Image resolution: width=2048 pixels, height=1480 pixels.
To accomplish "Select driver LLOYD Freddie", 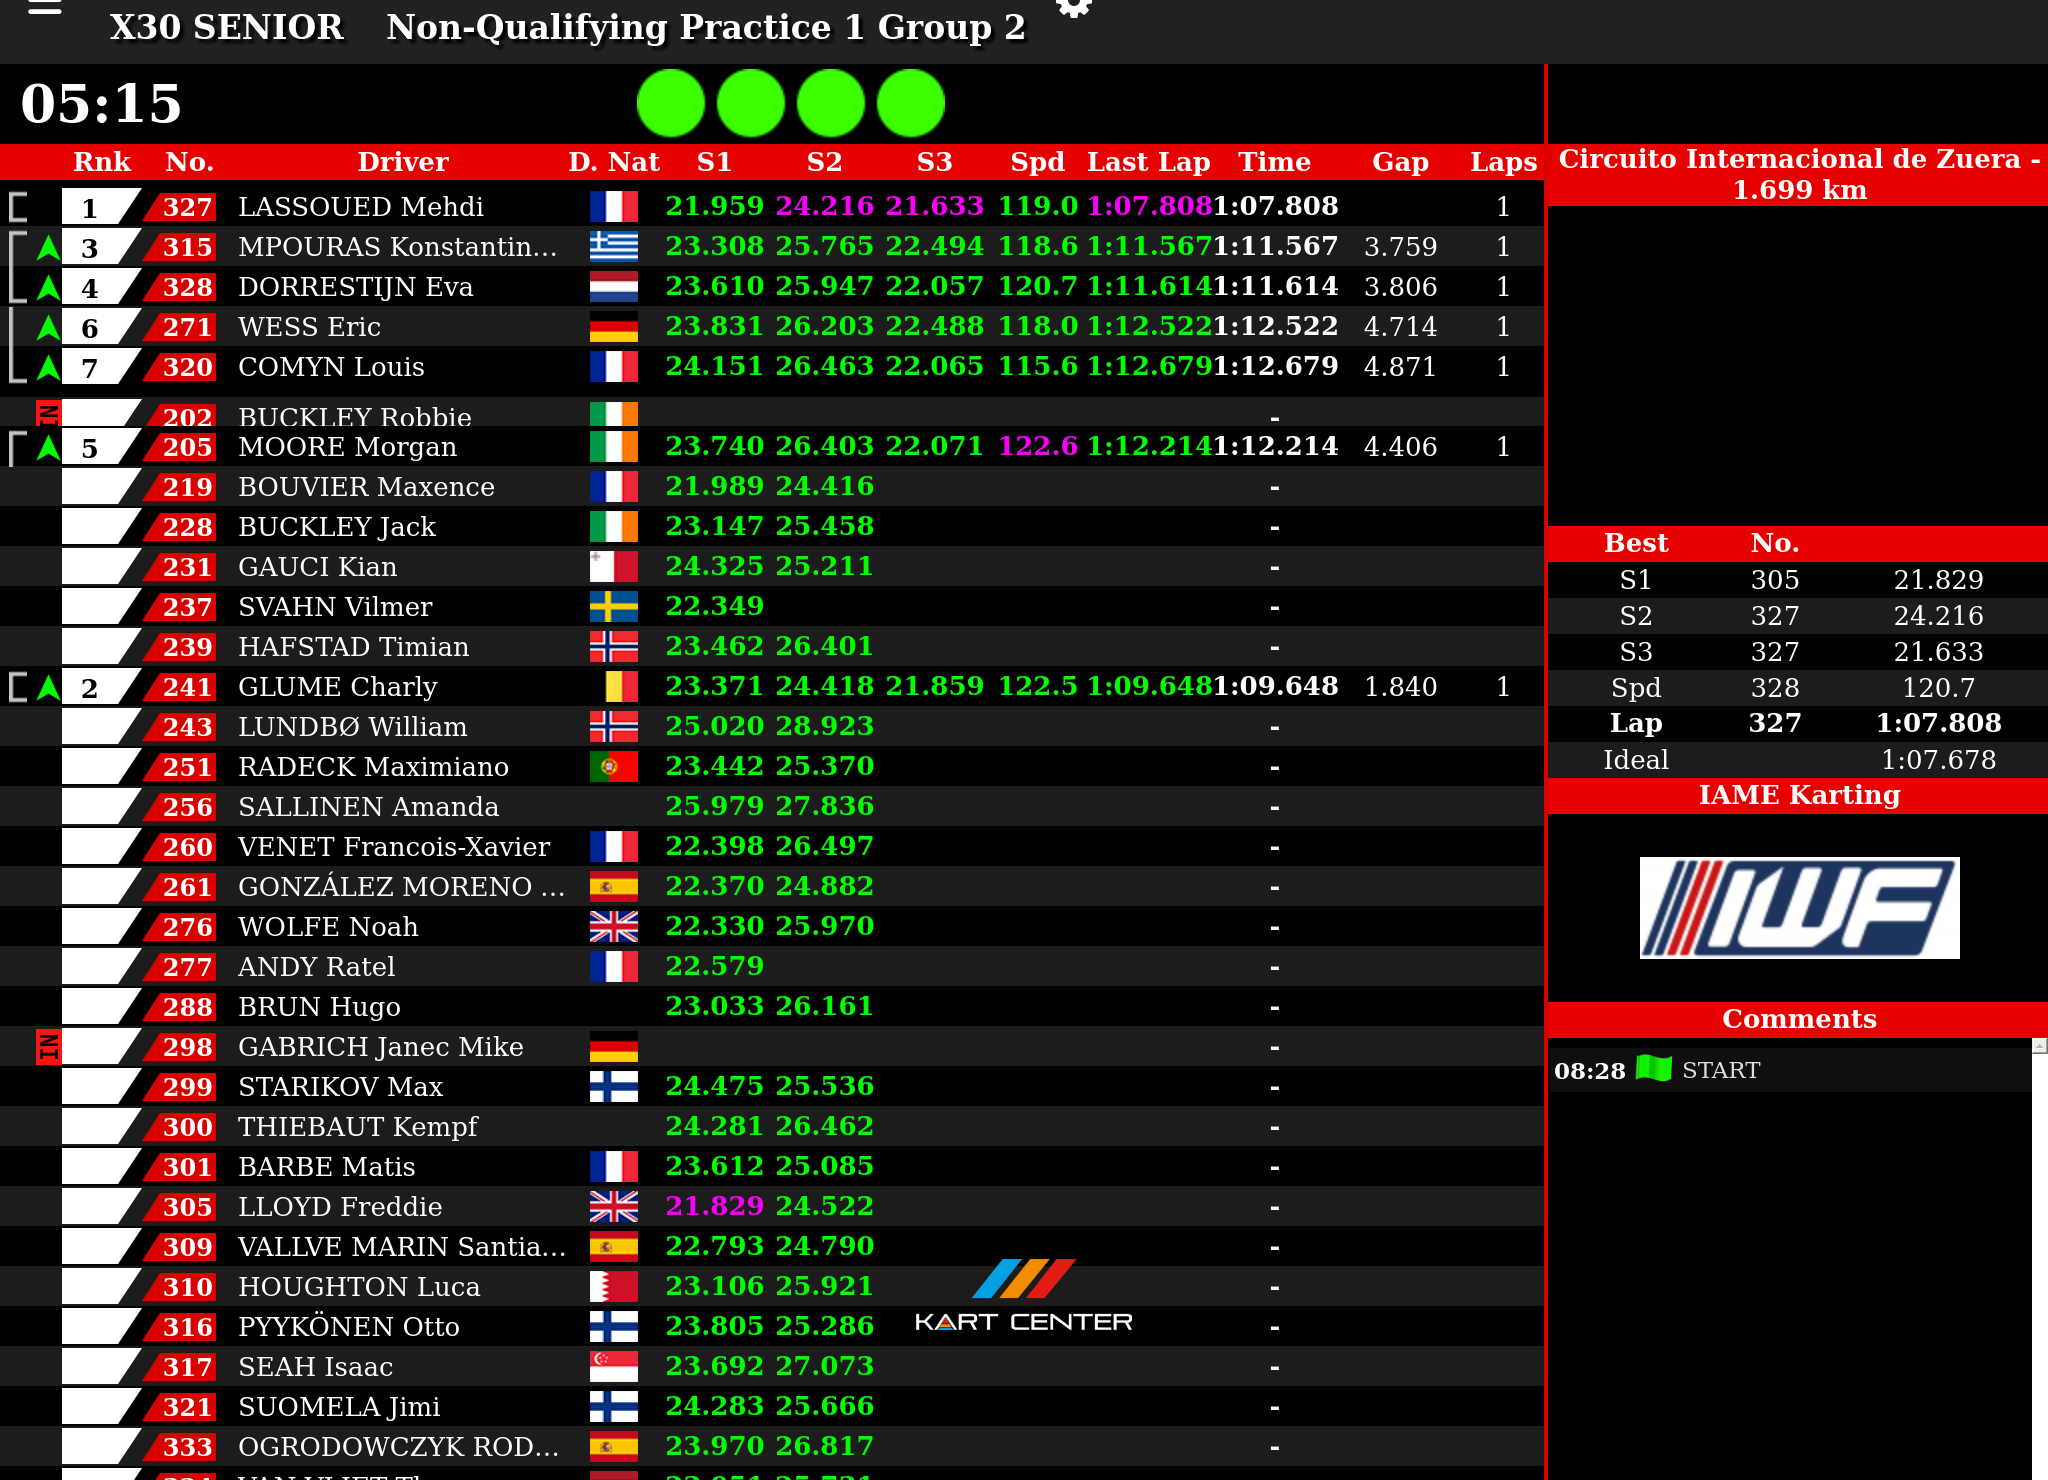I will pyautogui.click(x=340, y=1207).
